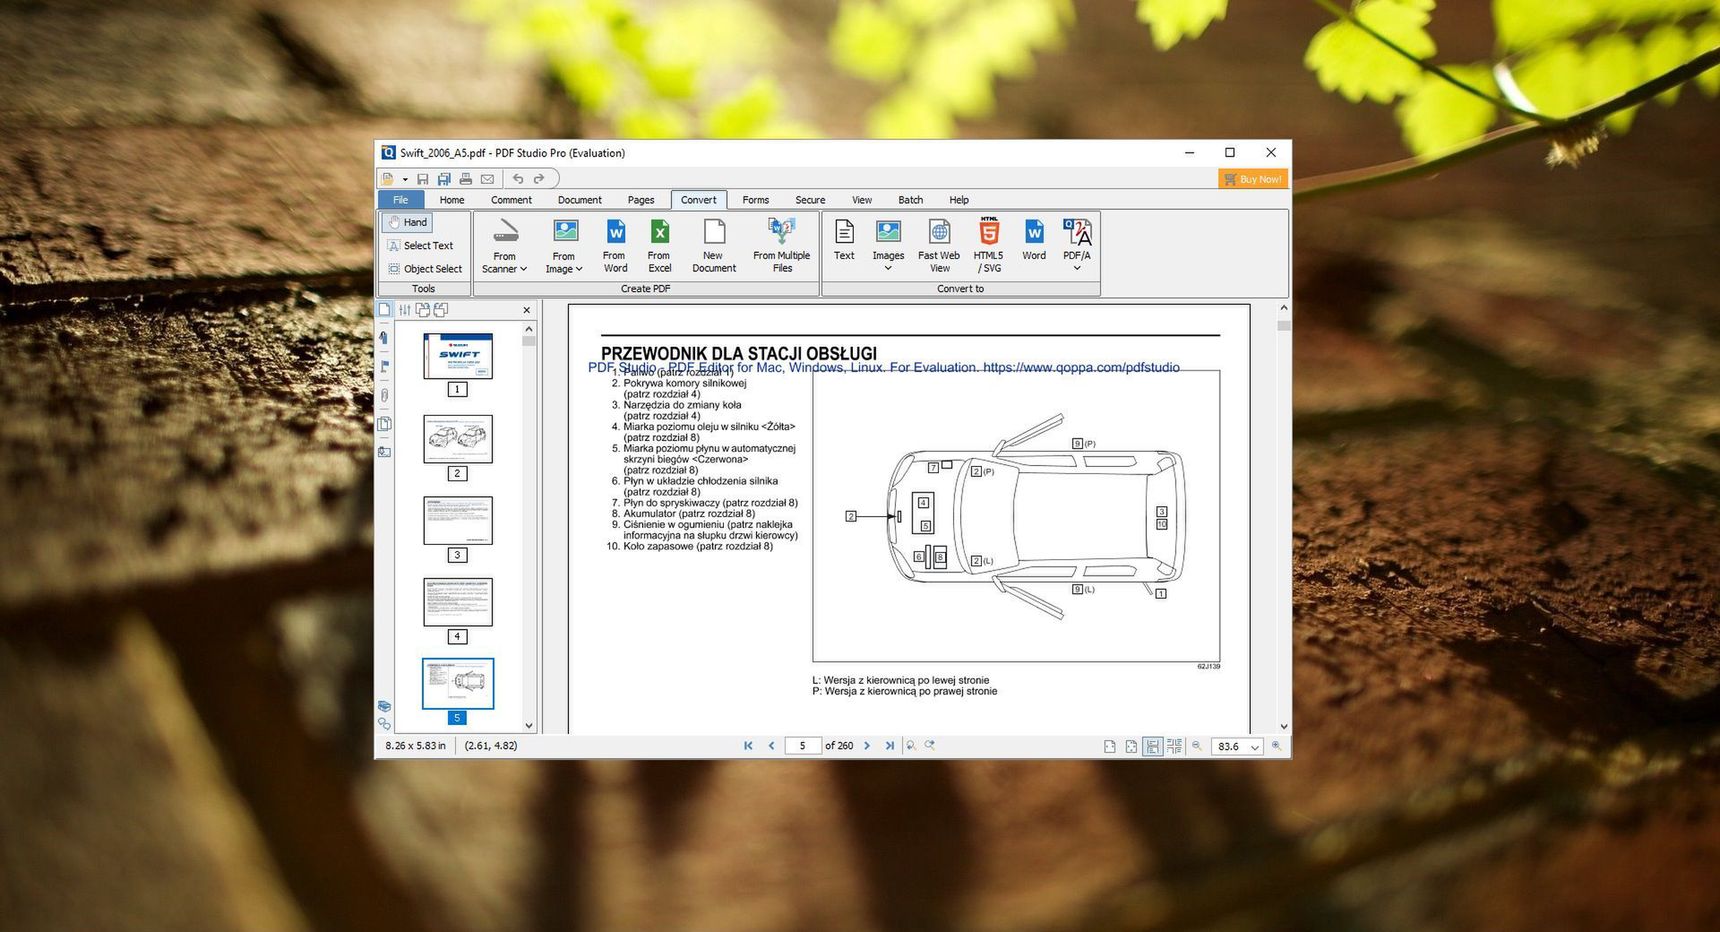Viewport: 1720px width, 932px height.
Task: Open the thumbnail options sliders icon
Action: [x=405, y=310]
